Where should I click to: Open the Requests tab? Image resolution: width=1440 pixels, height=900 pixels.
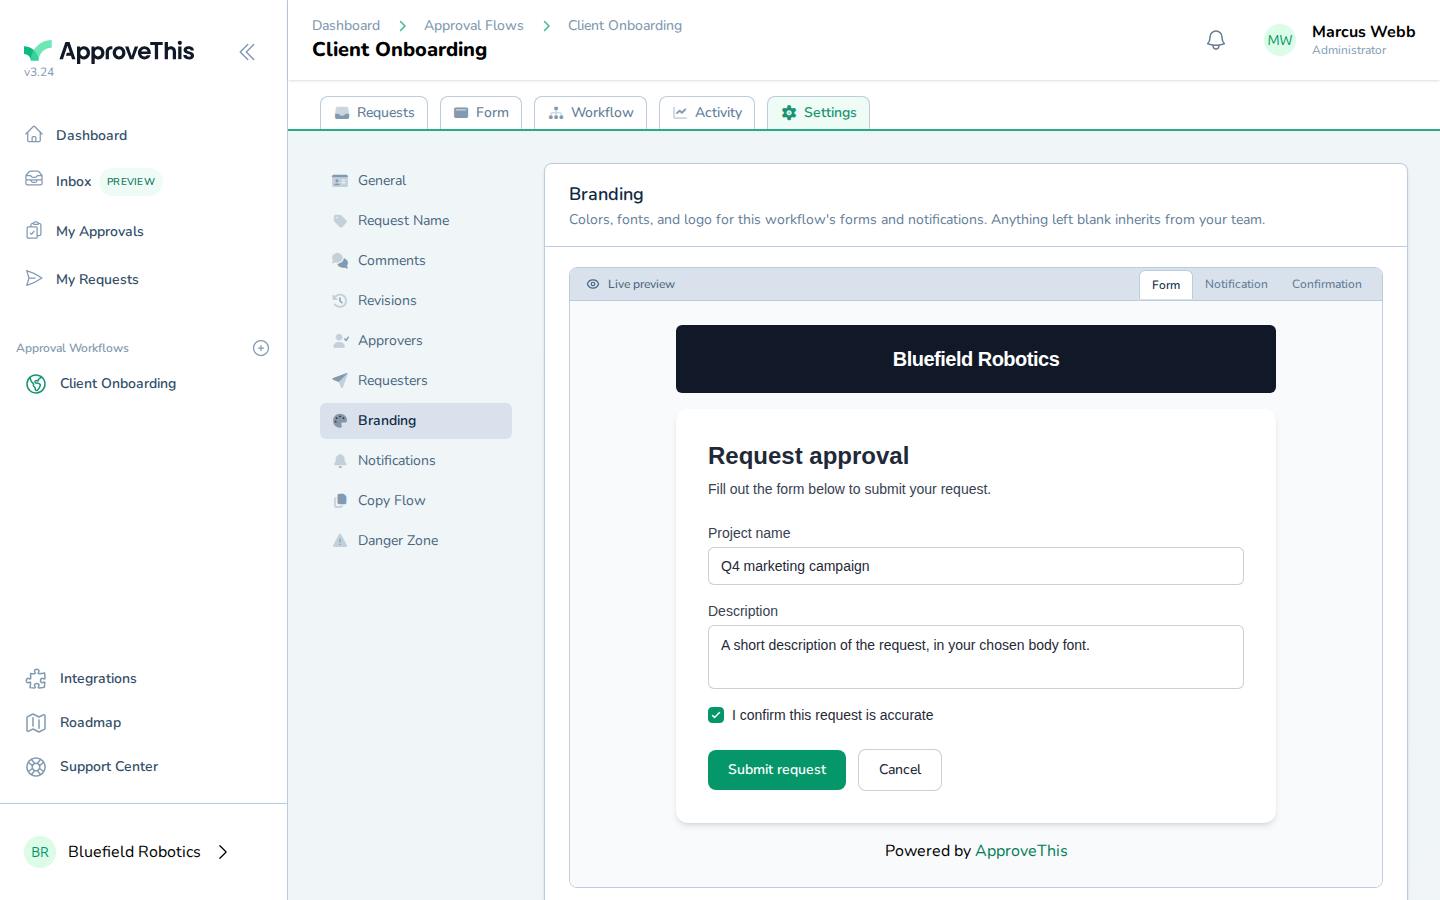(374, 113)
